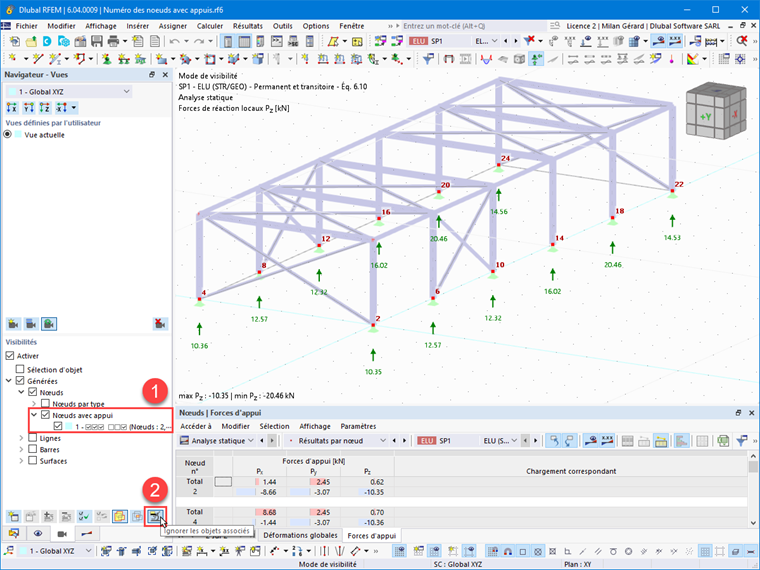This screenshot has width=760, height=570.
Task: Toggle the tables panel display icon
Action: 244,41
